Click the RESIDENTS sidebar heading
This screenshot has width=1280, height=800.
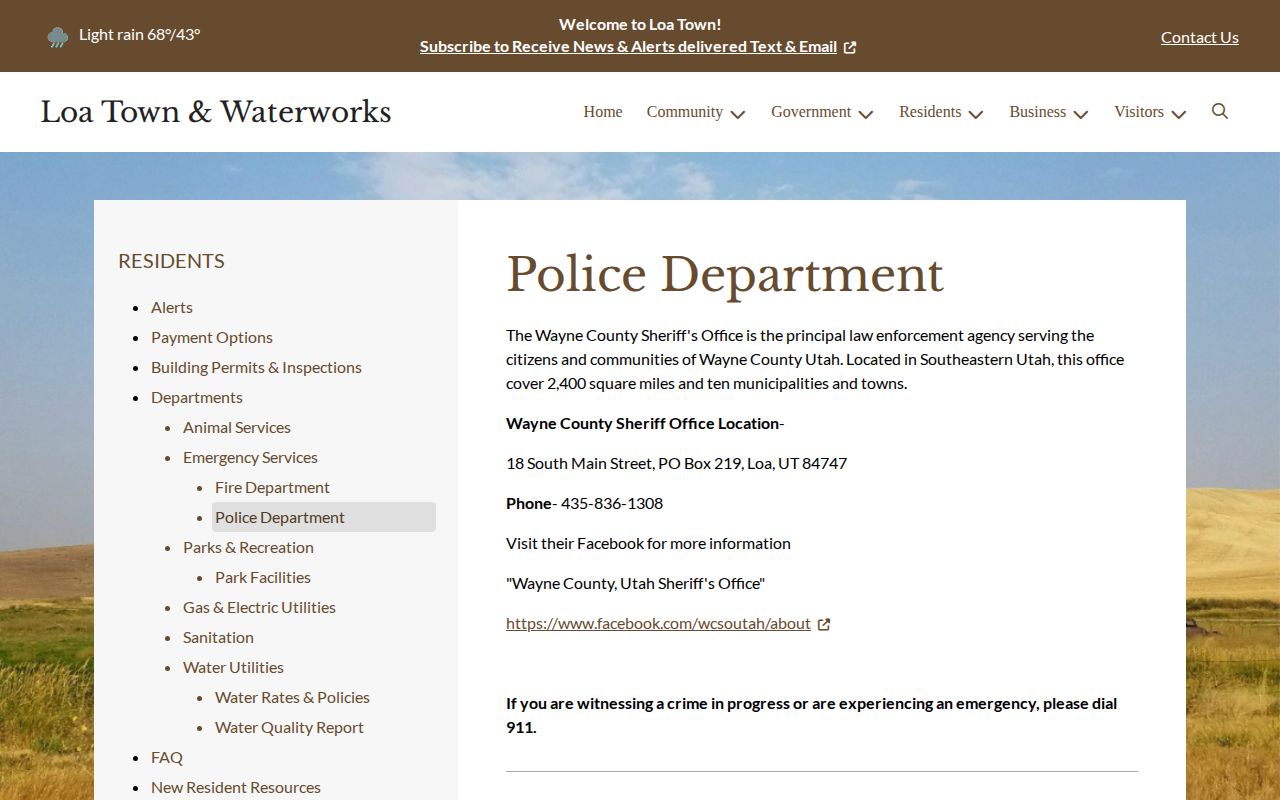pos(171,261)
